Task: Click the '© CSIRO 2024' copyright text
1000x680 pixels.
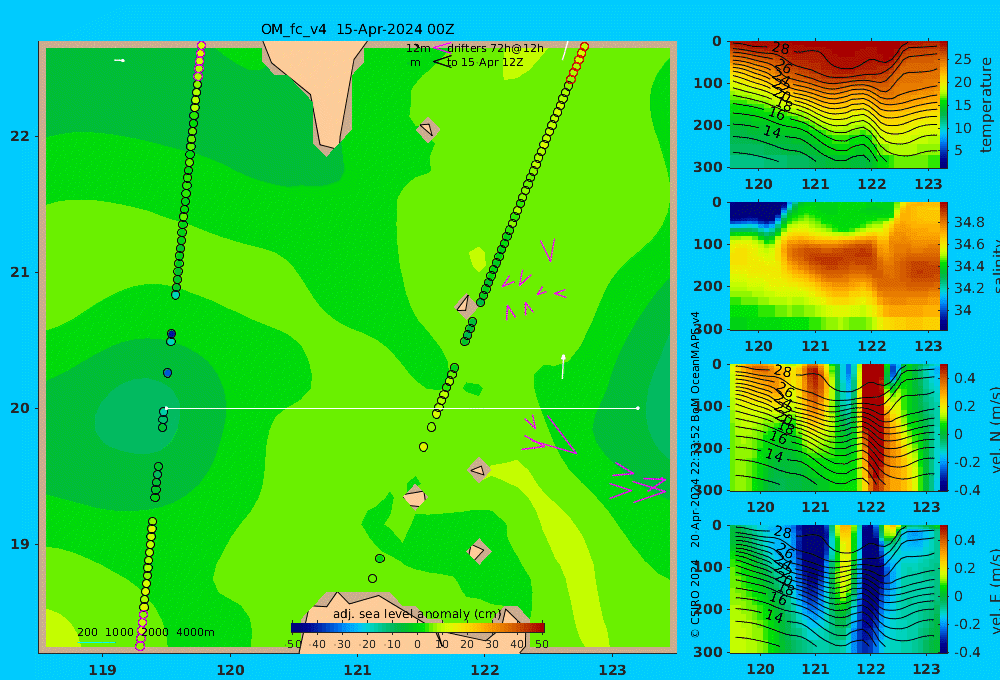Action: (696, 600)
